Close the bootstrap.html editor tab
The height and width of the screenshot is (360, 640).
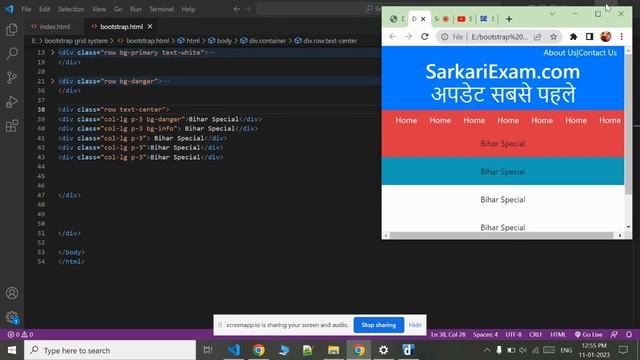tap(150, 27)
